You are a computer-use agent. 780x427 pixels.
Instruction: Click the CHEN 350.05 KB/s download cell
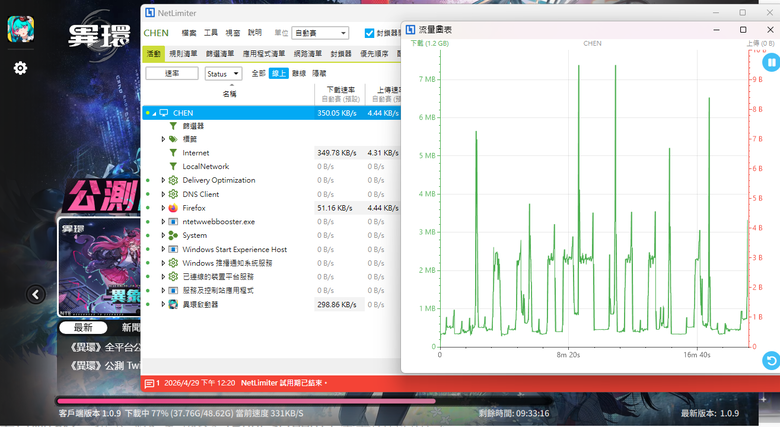pyautogui.click(x=338, y=113)
